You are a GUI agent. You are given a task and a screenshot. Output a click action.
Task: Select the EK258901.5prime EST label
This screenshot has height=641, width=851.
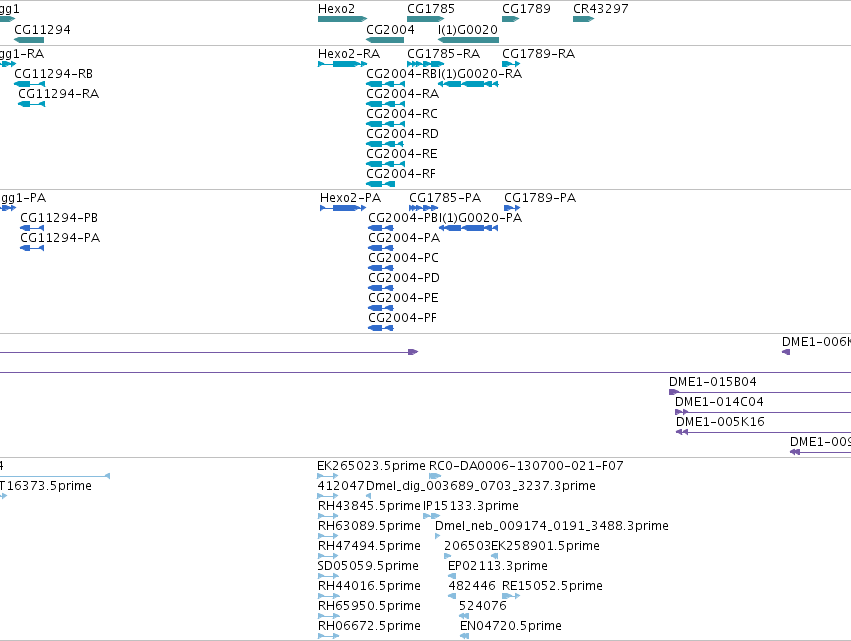pos(545,547)
